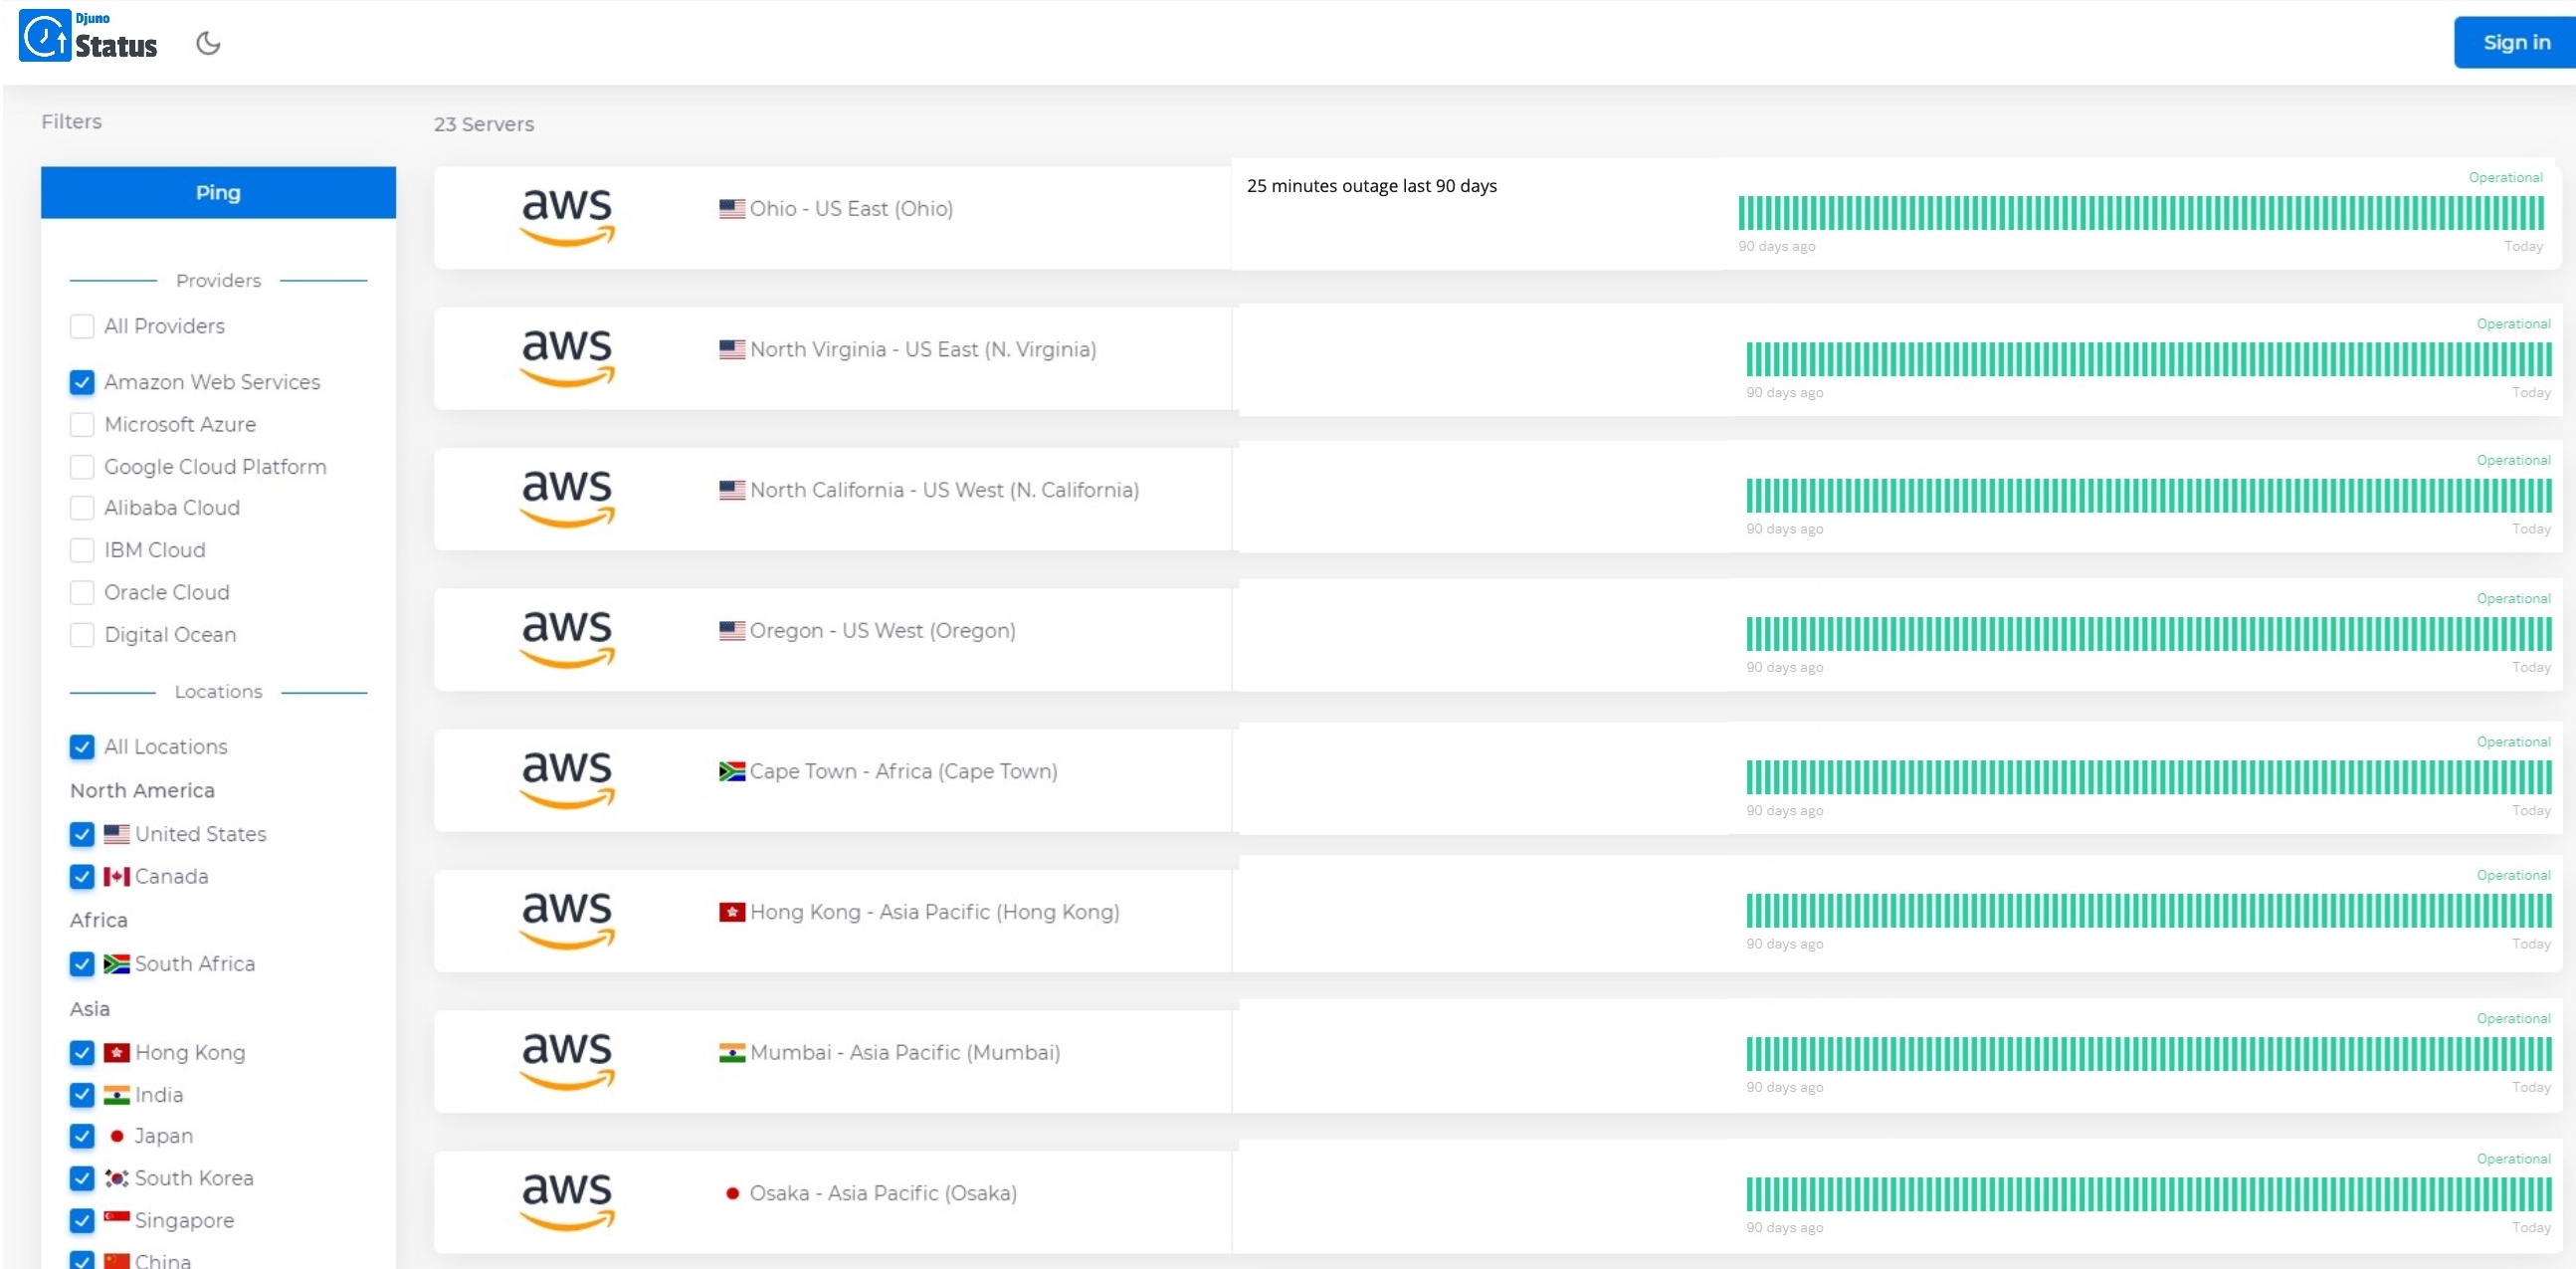Toggle dark mode moon icon
Image resolution: width=2576 pixels, height=1269 pixels.
(x=208, y=43)
